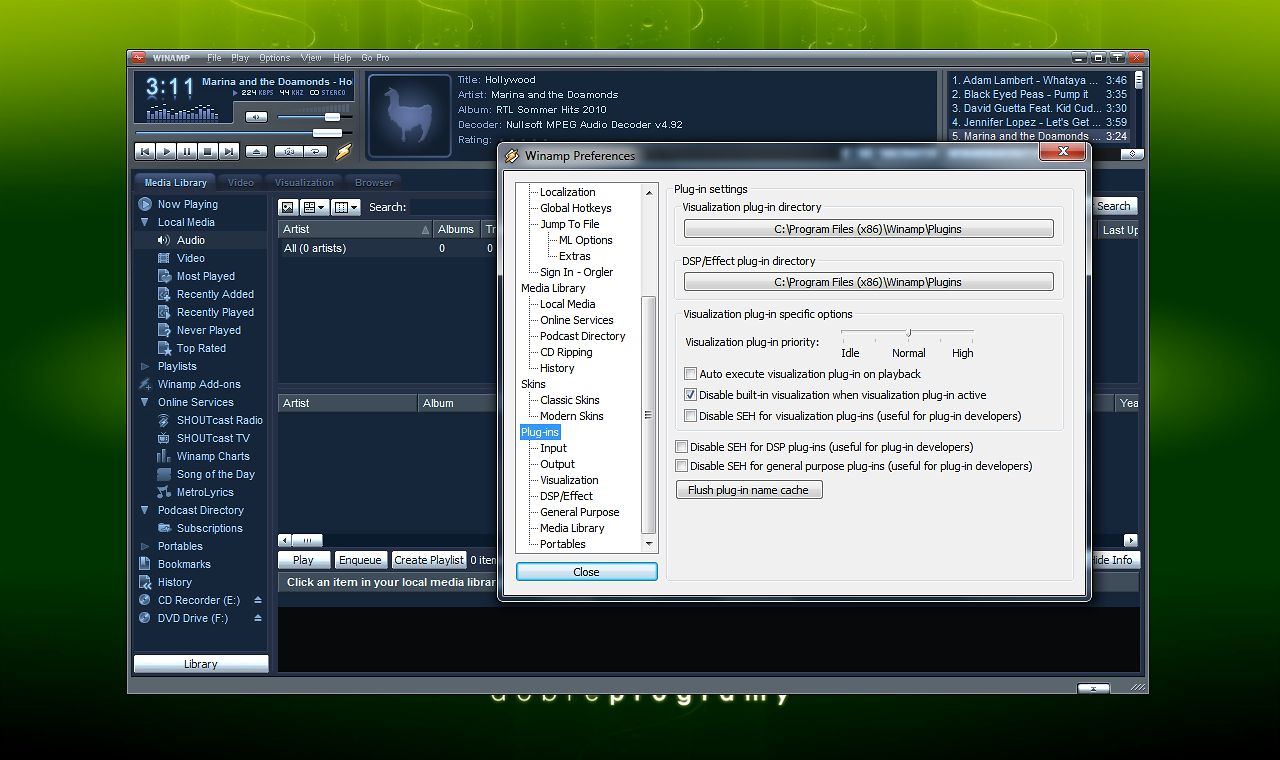Click the Winamp Add-ons icon
This screenshot has width=1280, height=760.
pyautogui.click(x=145, y=384)
